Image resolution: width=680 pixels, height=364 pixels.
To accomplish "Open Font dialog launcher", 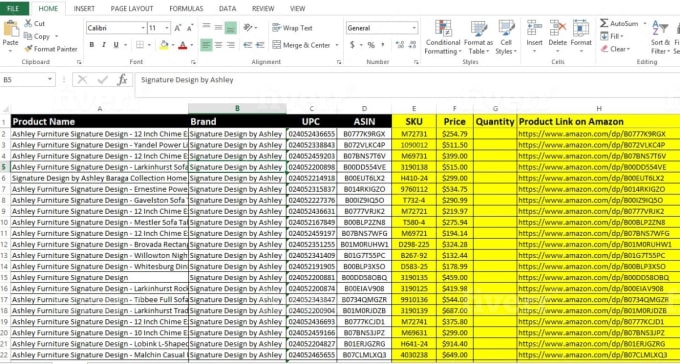I will coord(194,62).
